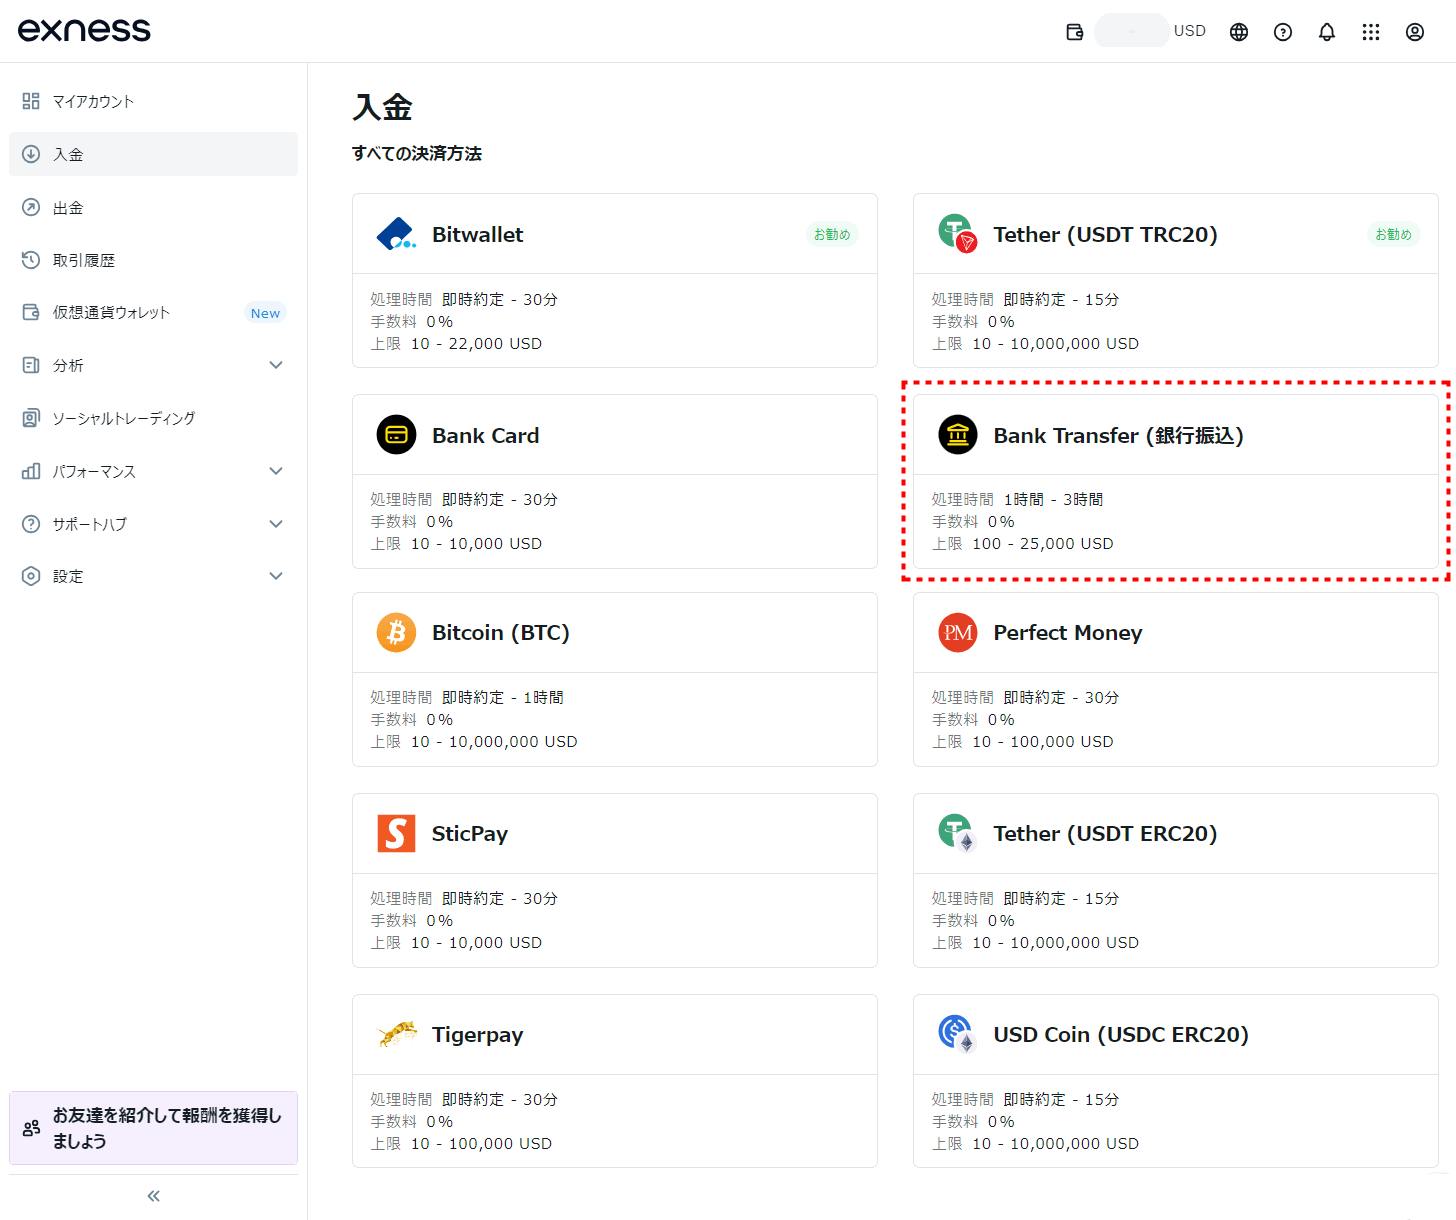This screenshot has width=1456, height=1220.
Task: Click the Bitwallet logo icon
Action: (396, 234)
